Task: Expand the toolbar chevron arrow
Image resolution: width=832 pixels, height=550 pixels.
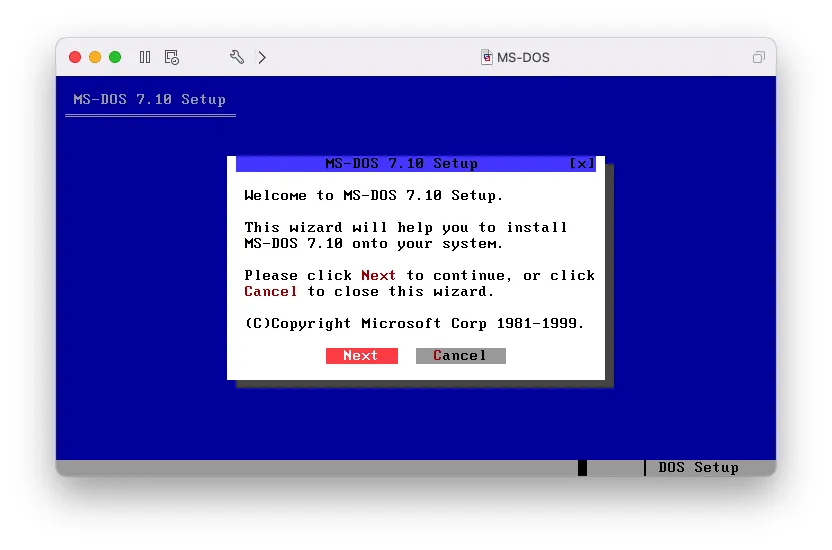Action: click(262, 57)
